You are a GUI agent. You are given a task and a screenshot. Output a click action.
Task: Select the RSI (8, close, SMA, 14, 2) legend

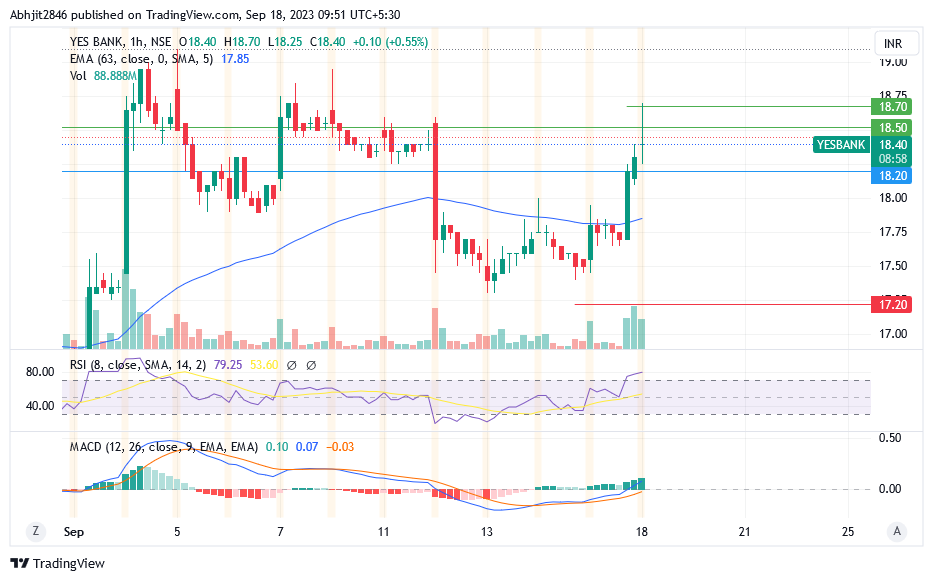[138, 364]
